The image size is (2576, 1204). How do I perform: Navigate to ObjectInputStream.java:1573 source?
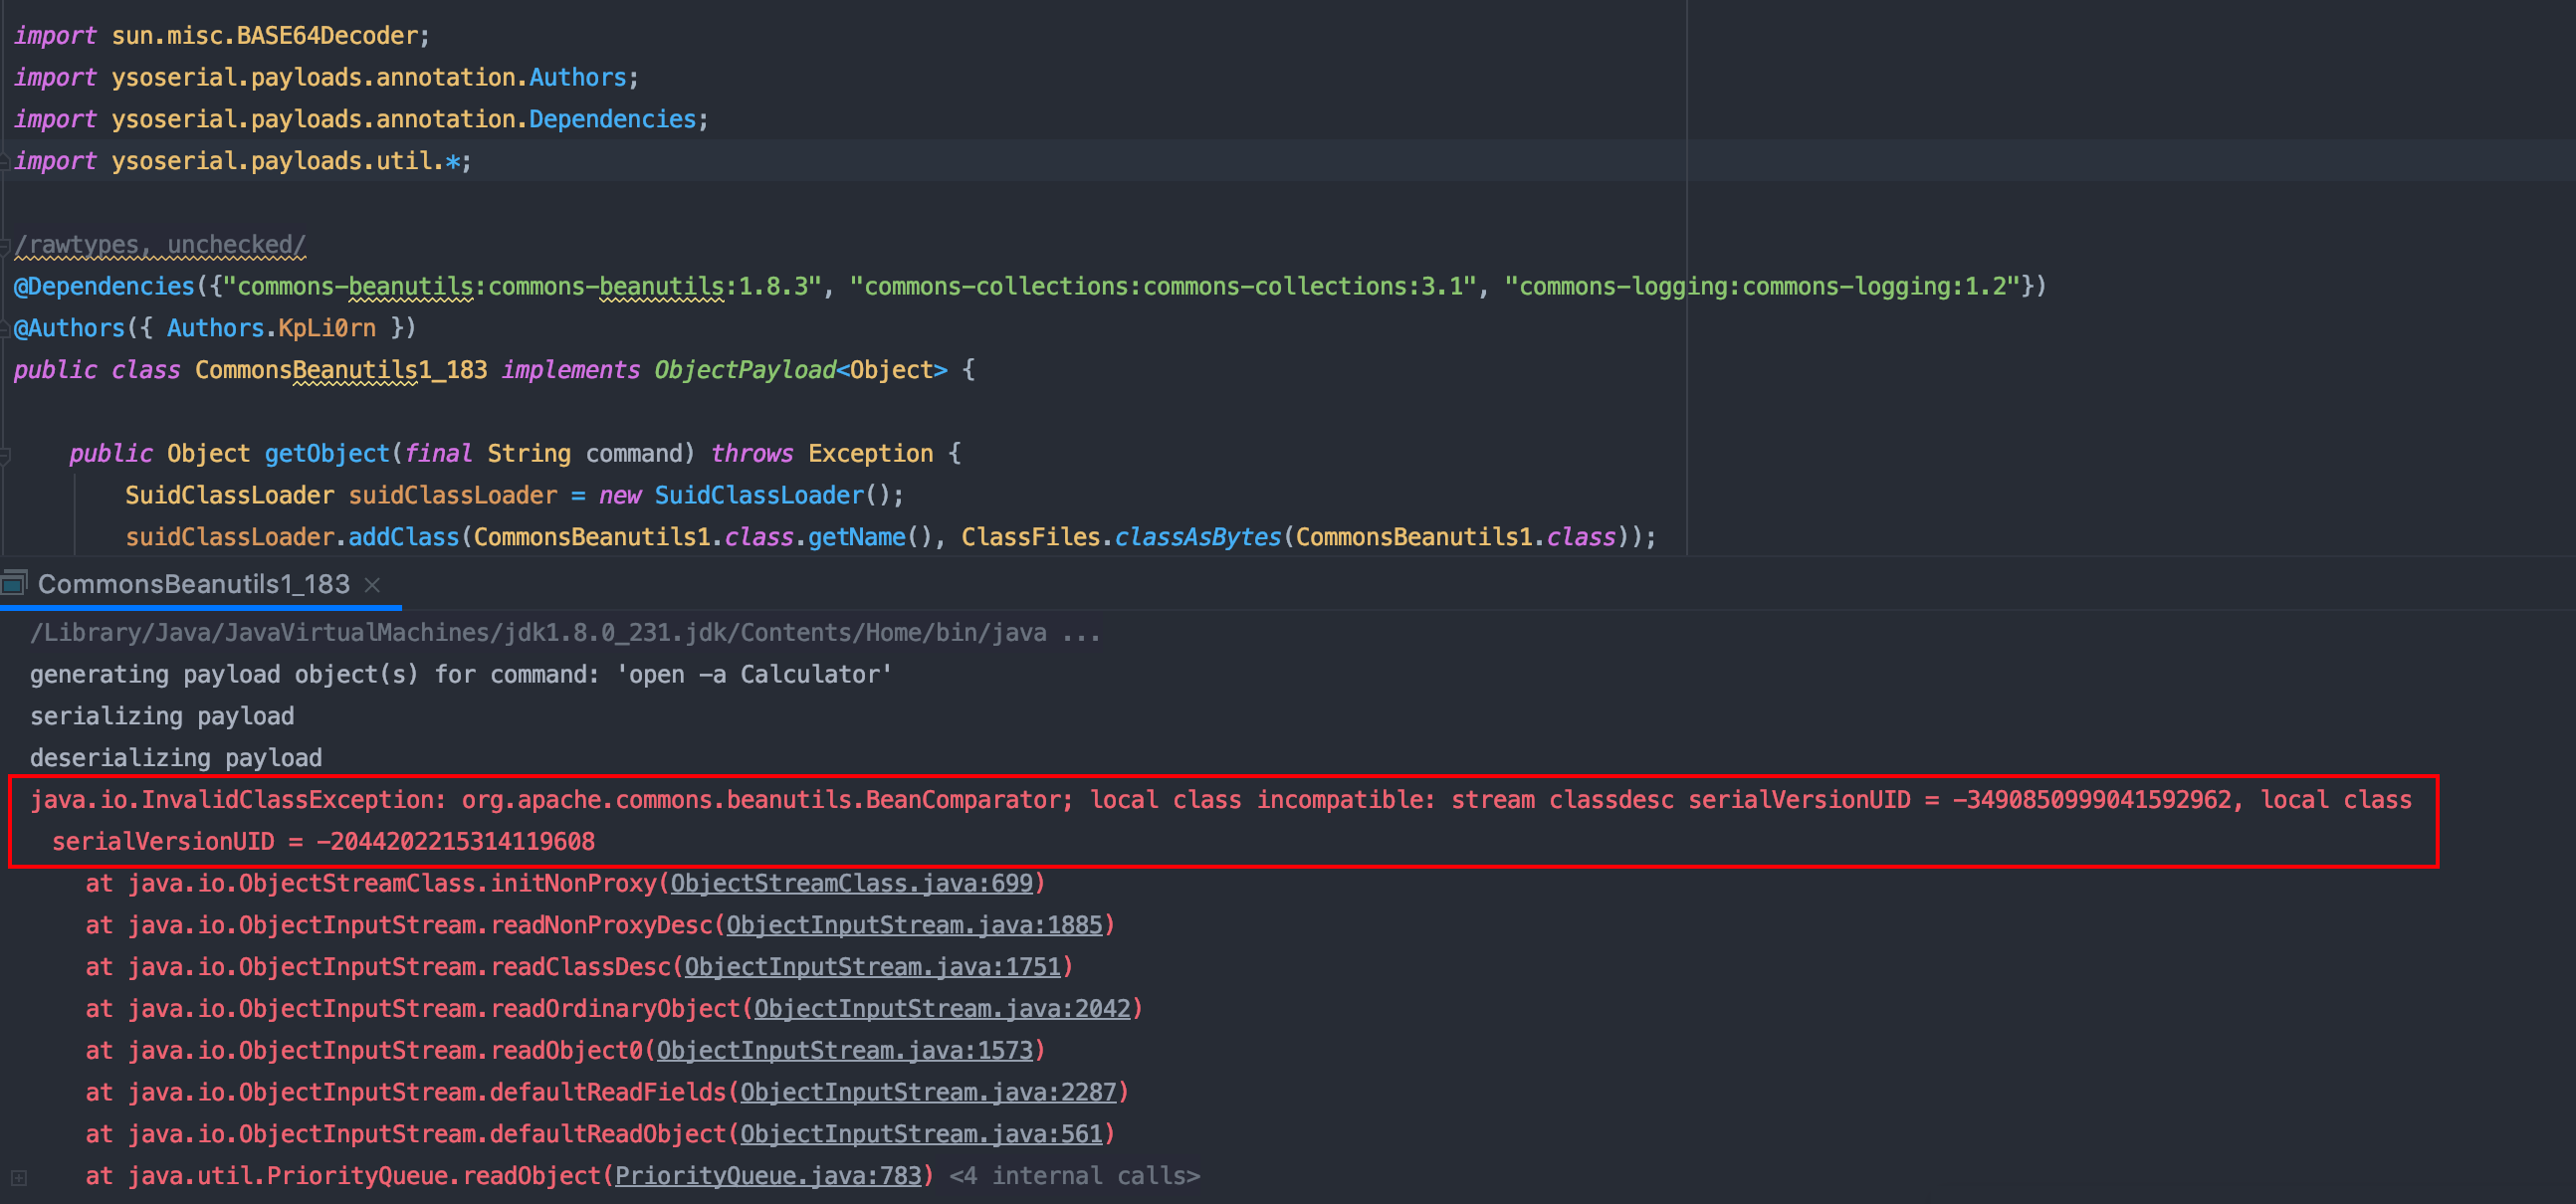point(844,1051)
